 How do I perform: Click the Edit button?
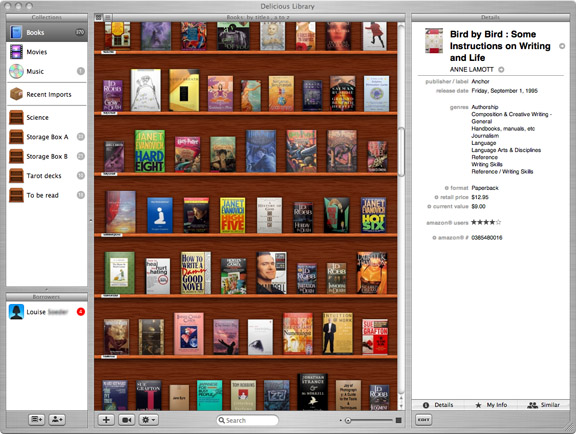[x=424, y=420]
